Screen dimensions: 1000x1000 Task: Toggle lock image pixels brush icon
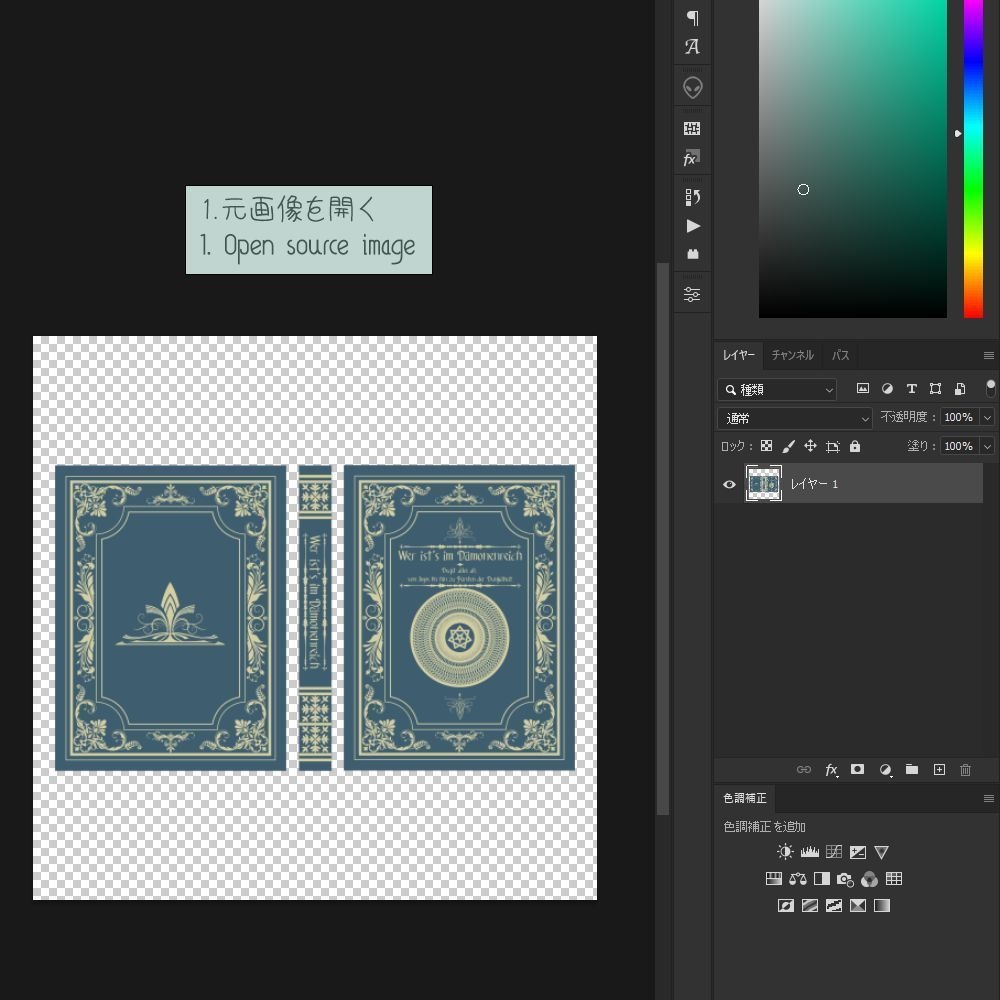point(789,446)
